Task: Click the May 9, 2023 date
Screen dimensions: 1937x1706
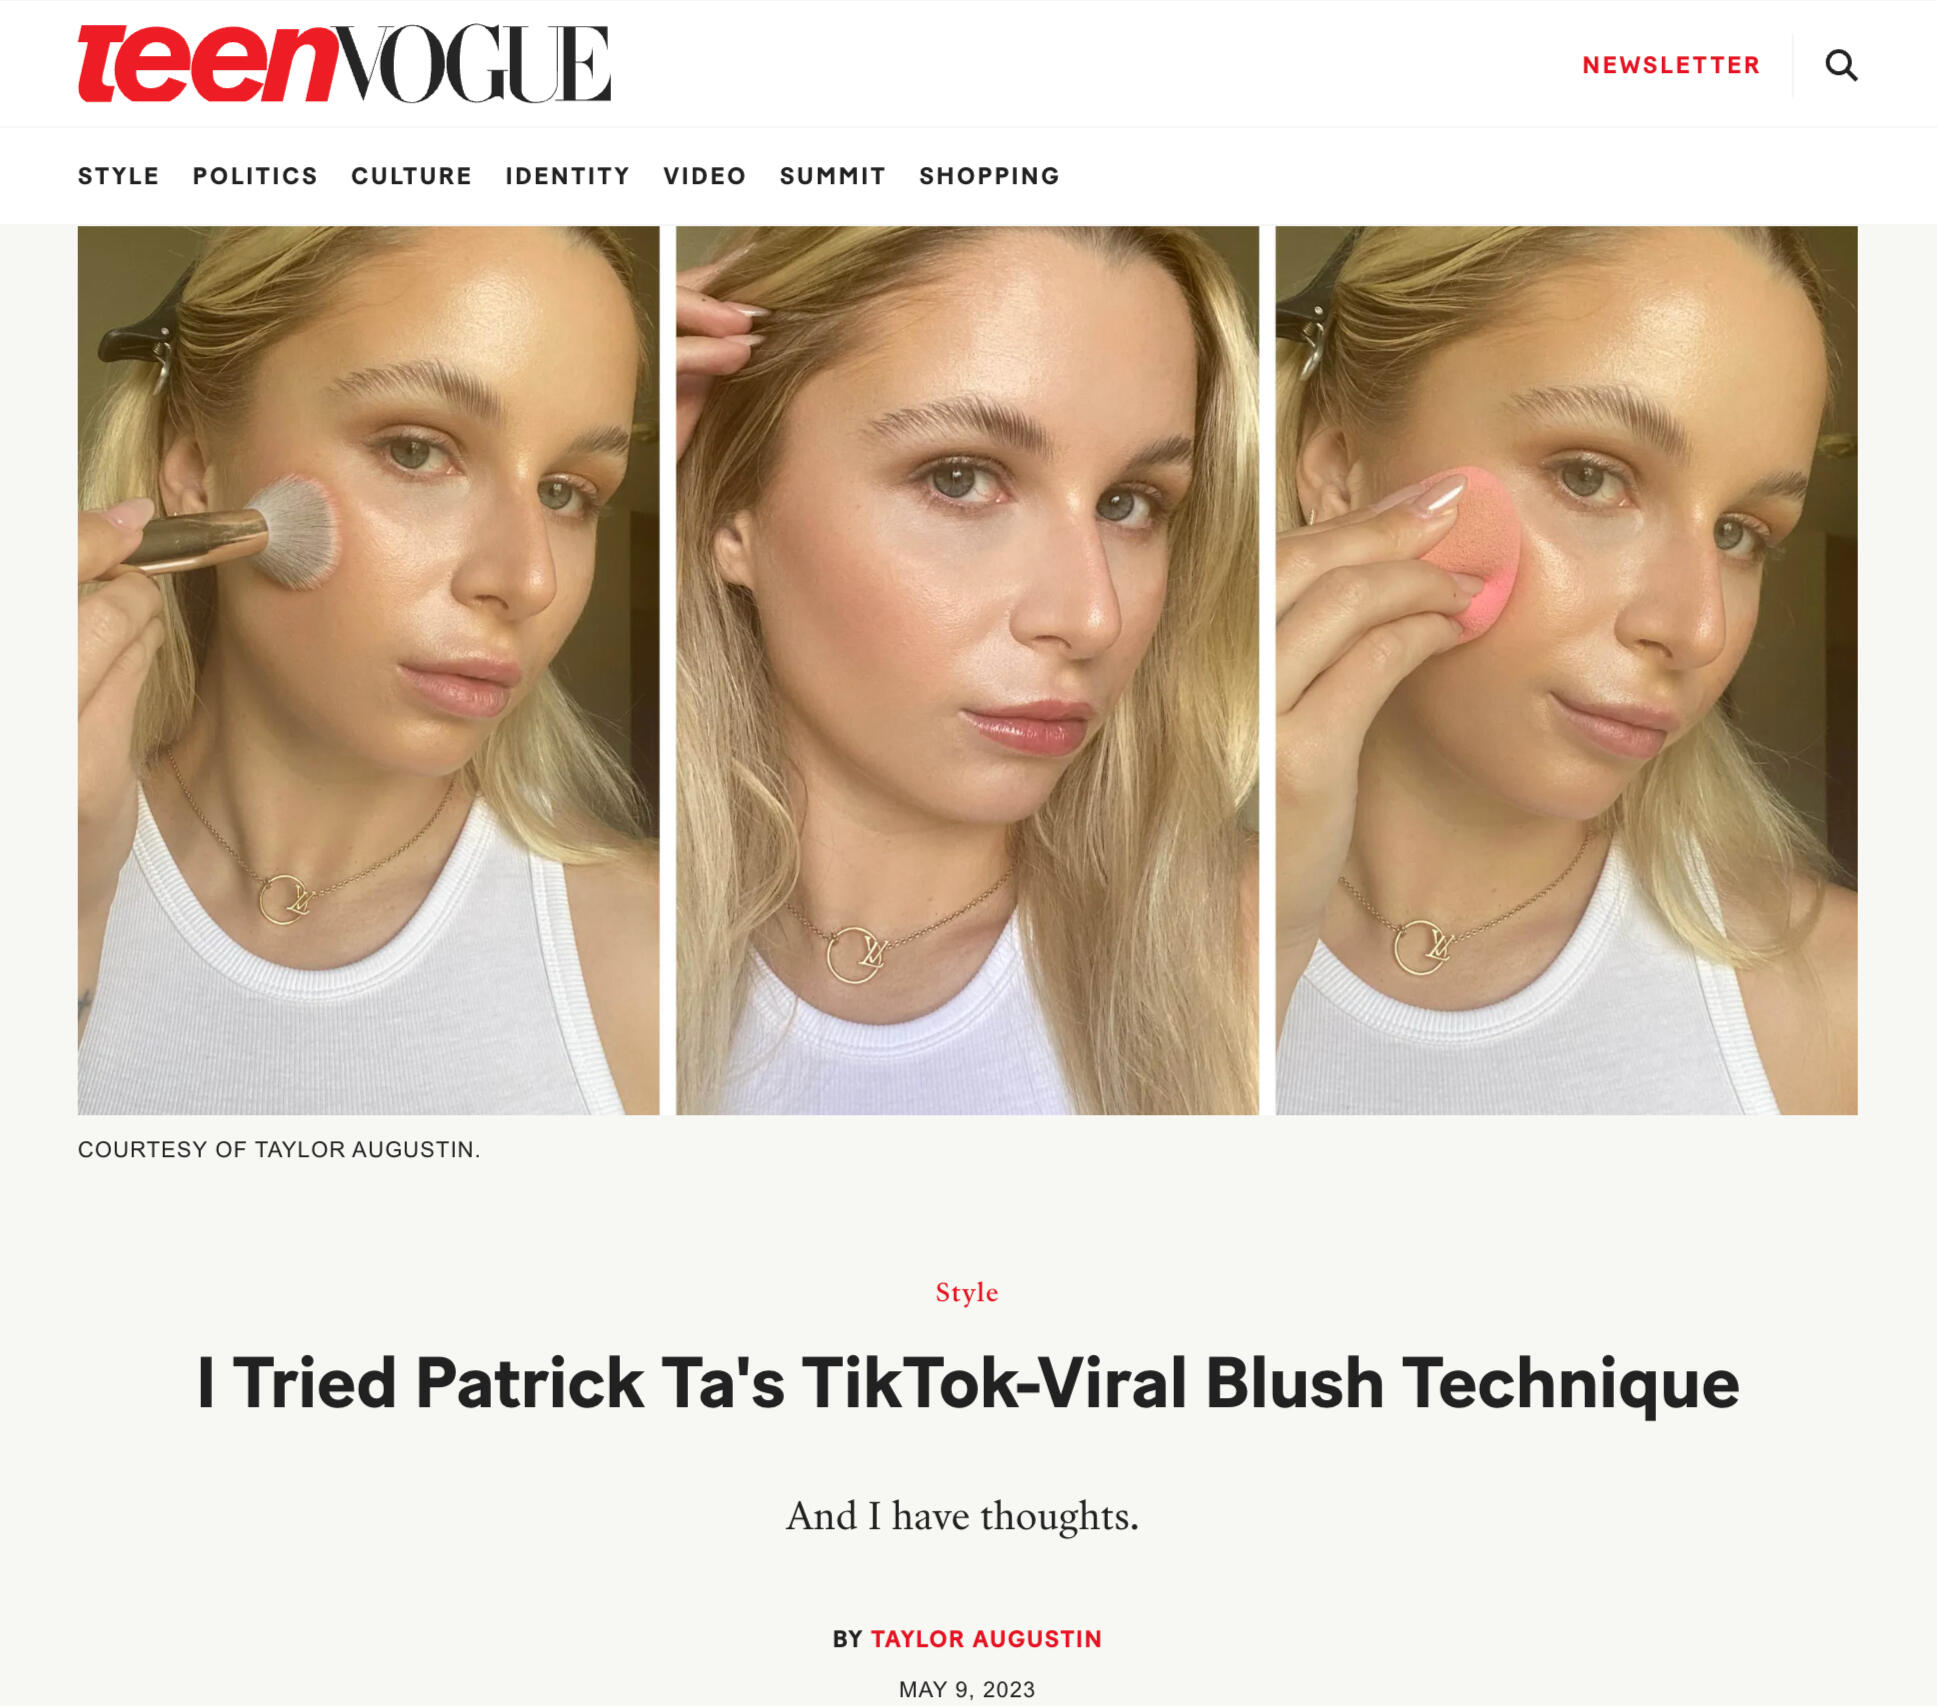Action: click(x=967, y=1689)
